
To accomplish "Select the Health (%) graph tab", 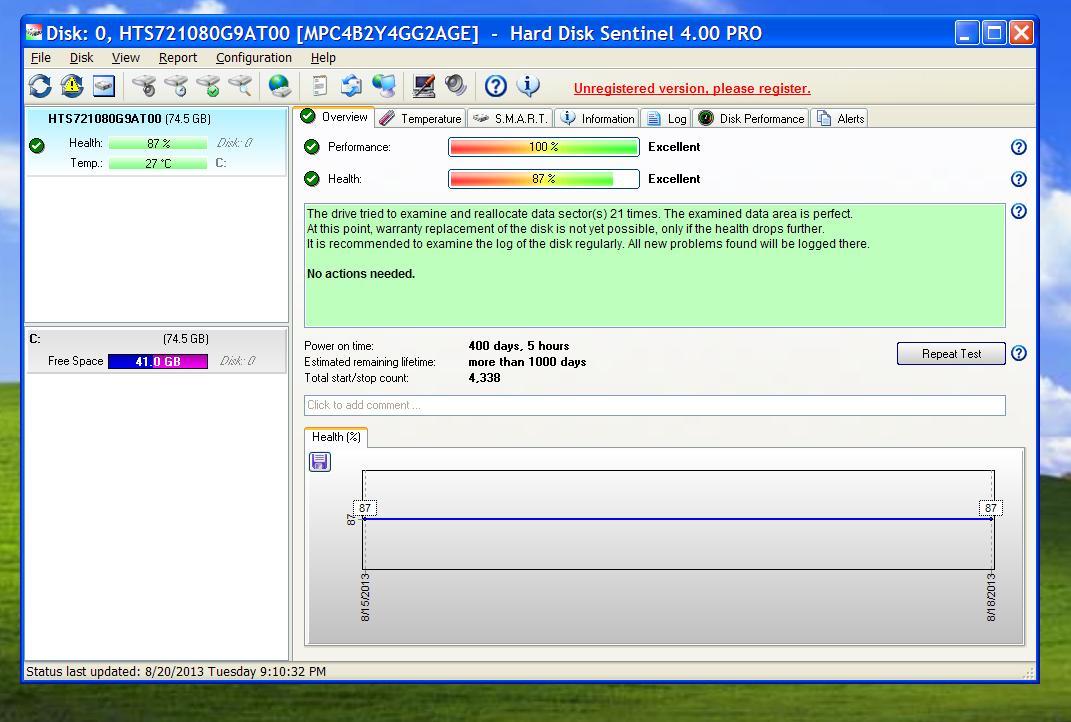I will [x=336, y=437].
